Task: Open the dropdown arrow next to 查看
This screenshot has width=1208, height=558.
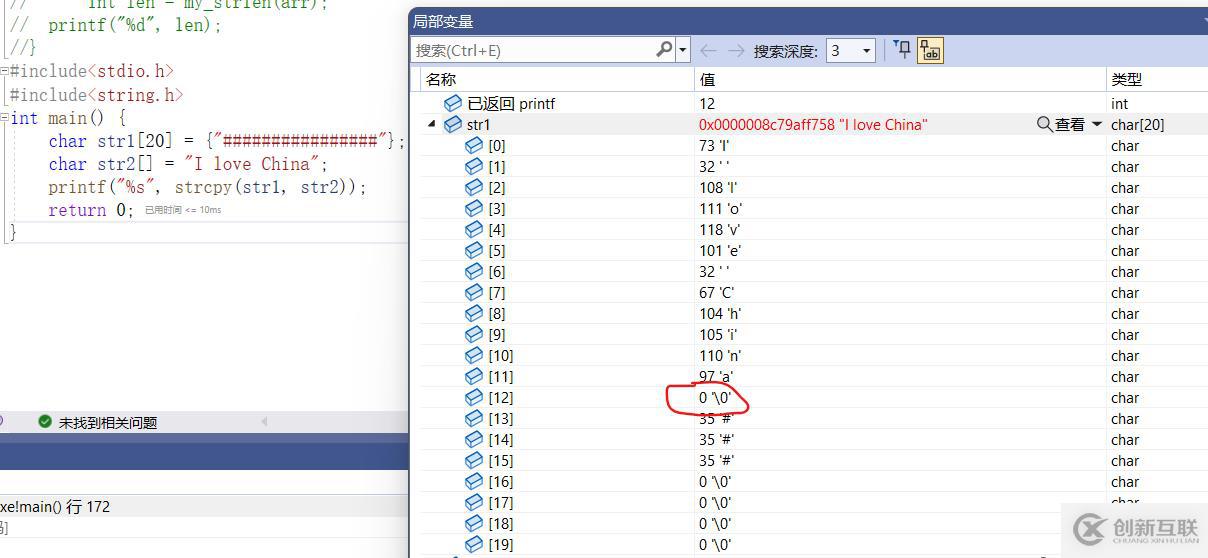Action: click(x=1097, y=124)
